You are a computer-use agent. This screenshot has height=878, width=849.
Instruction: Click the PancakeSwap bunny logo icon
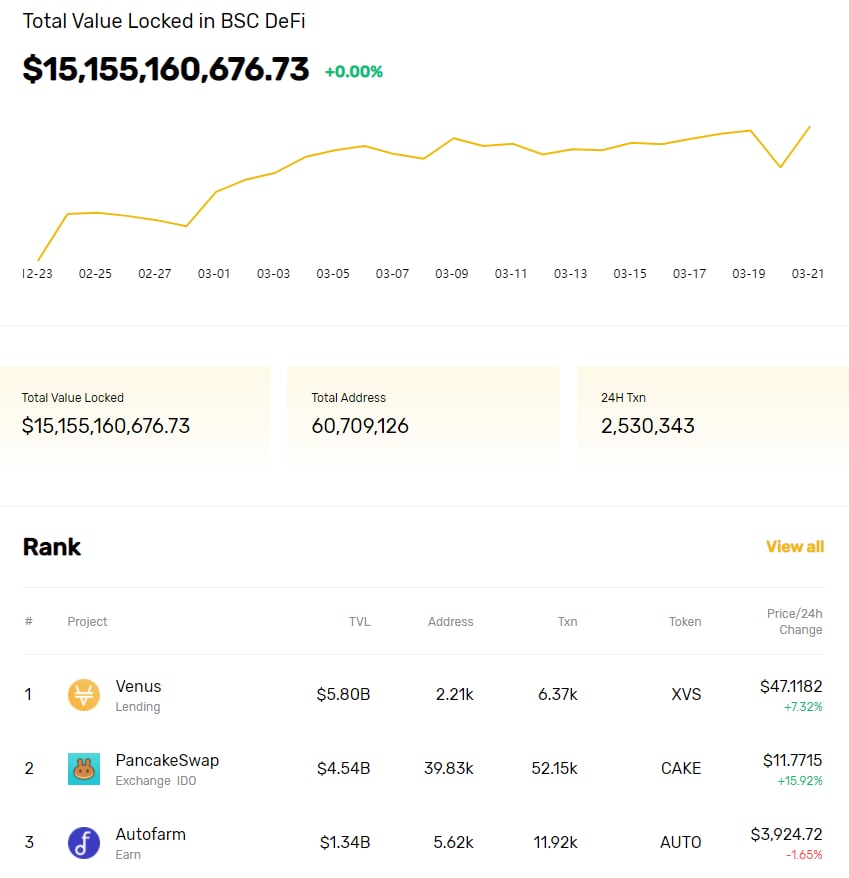(84, 769)
